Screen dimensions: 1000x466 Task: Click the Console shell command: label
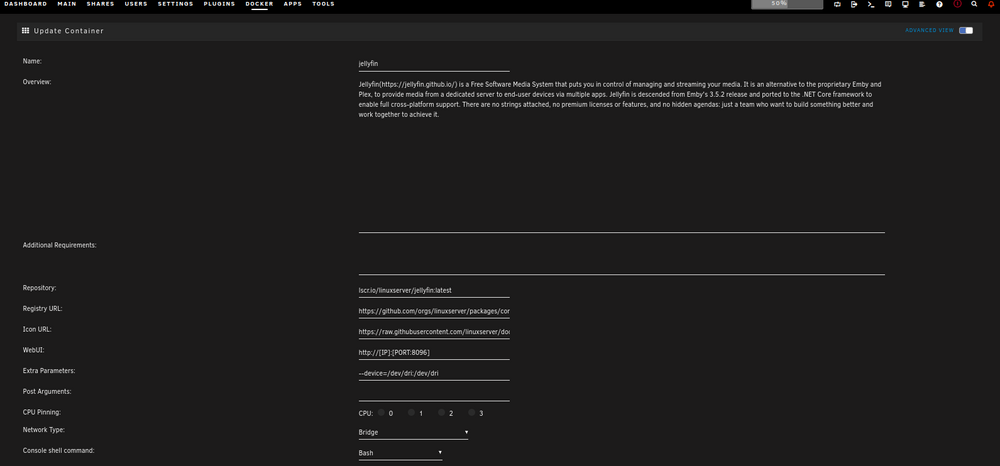[59, 450]
